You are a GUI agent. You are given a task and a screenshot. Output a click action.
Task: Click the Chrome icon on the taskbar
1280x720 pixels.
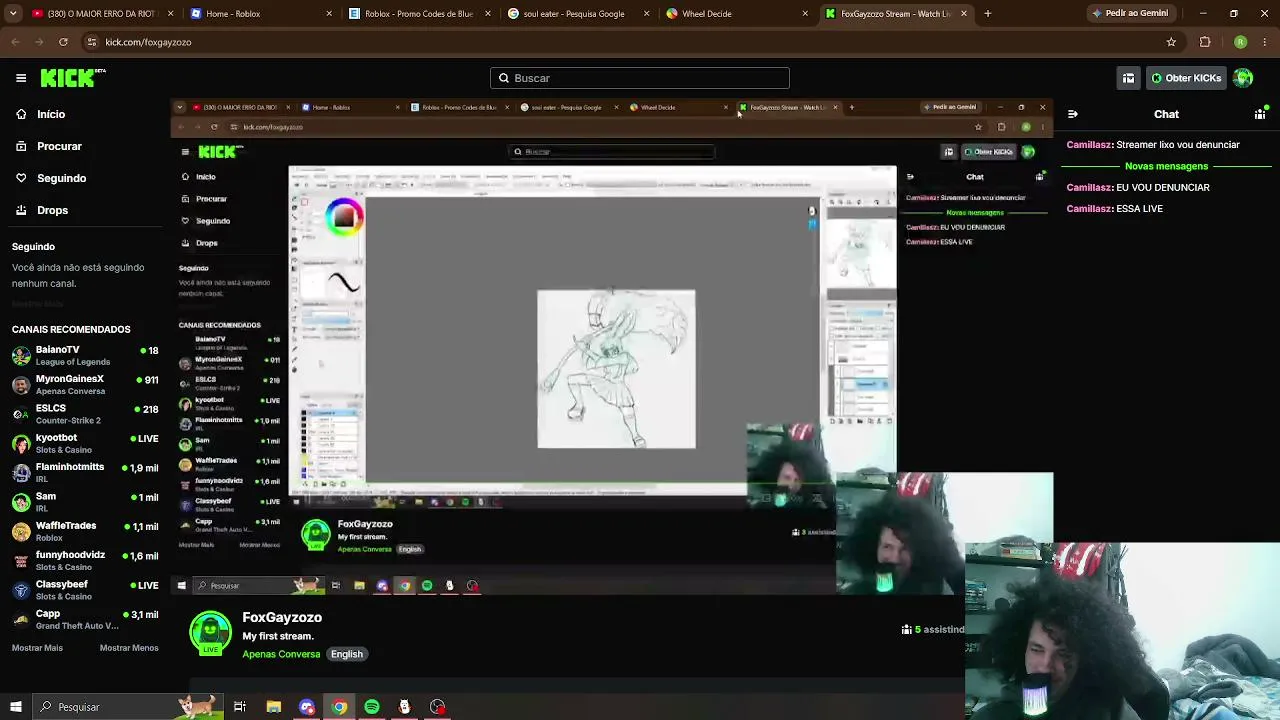pyautogui.click(x=339, y=707)
